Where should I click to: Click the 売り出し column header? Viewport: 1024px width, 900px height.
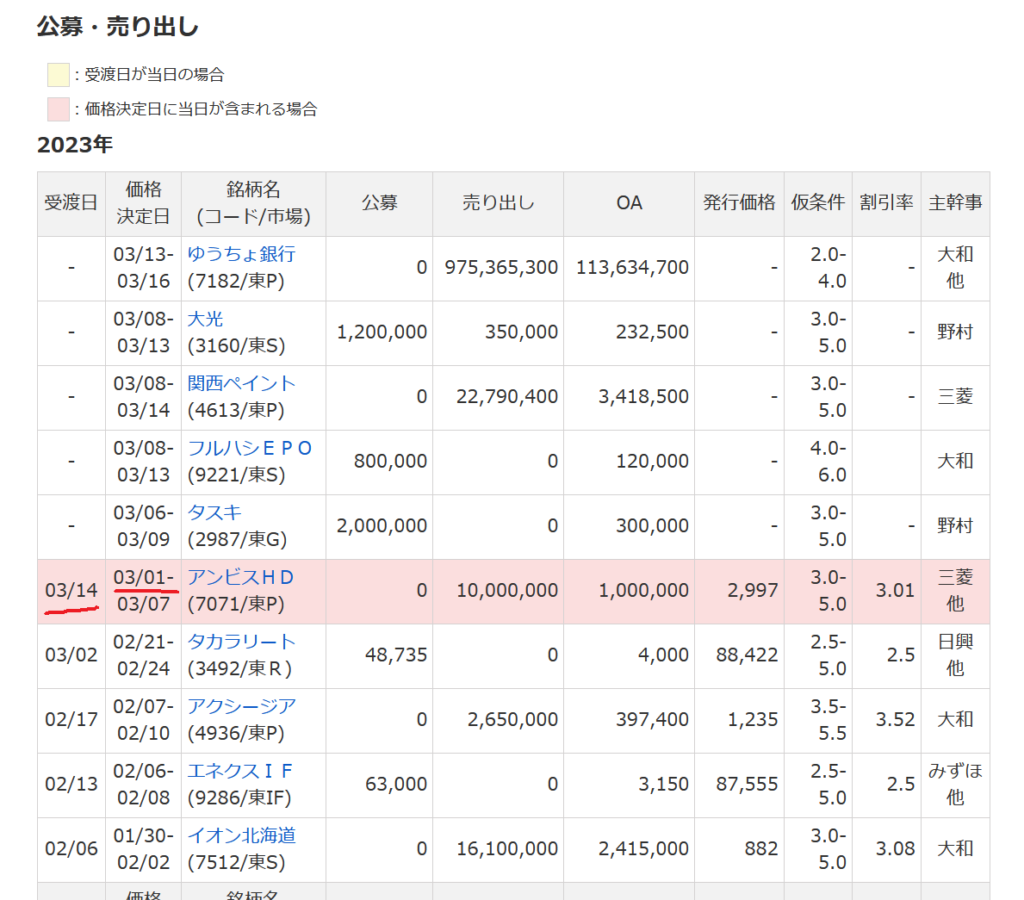click(498, 203)
